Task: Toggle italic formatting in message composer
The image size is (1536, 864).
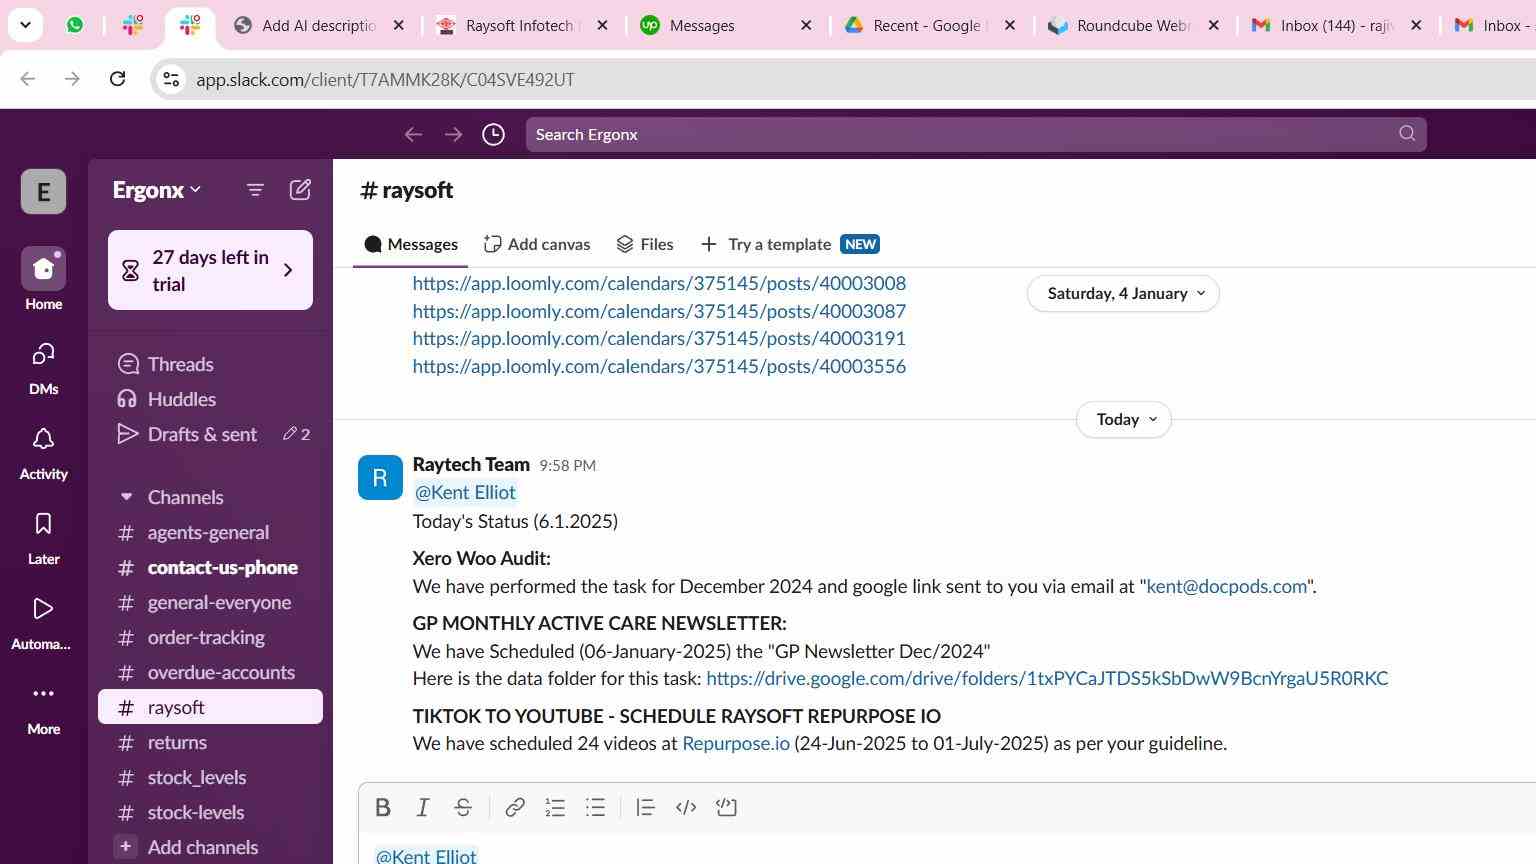Action: (423, 808)
